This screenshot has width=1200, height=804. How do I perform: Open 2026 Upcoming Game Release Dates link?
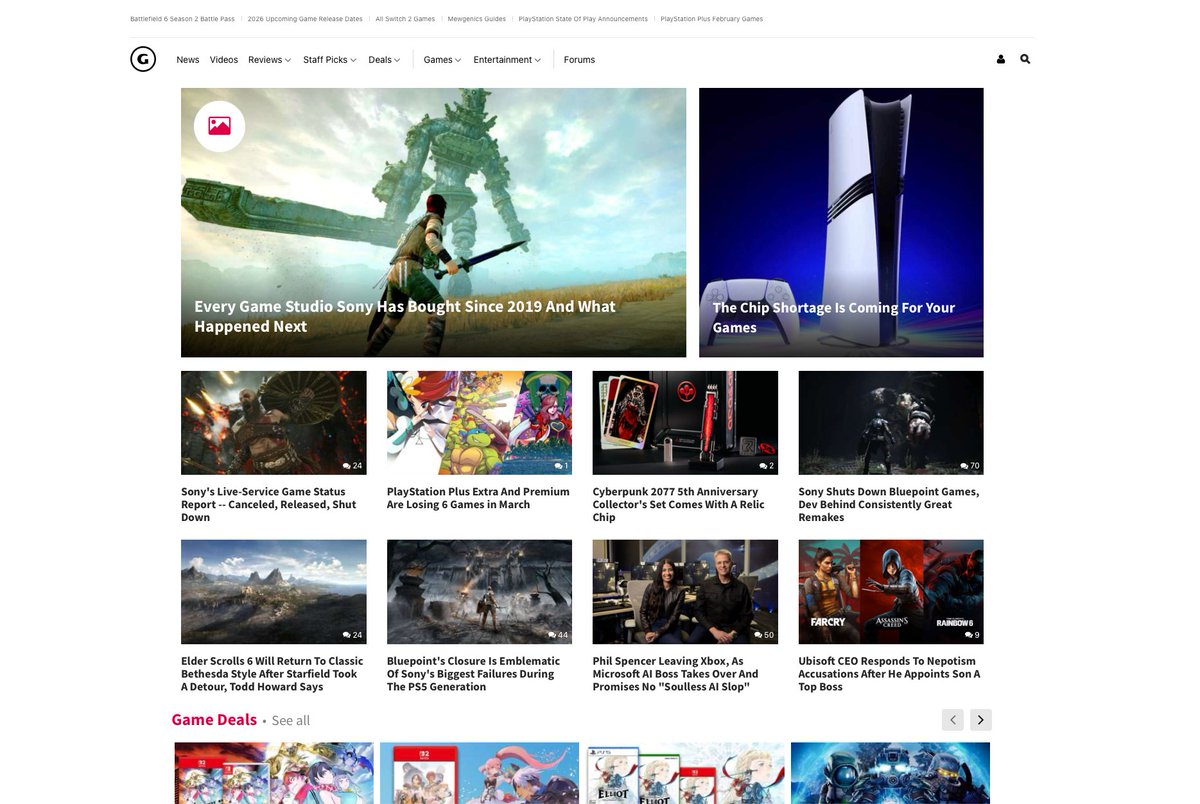click(305, 19)
